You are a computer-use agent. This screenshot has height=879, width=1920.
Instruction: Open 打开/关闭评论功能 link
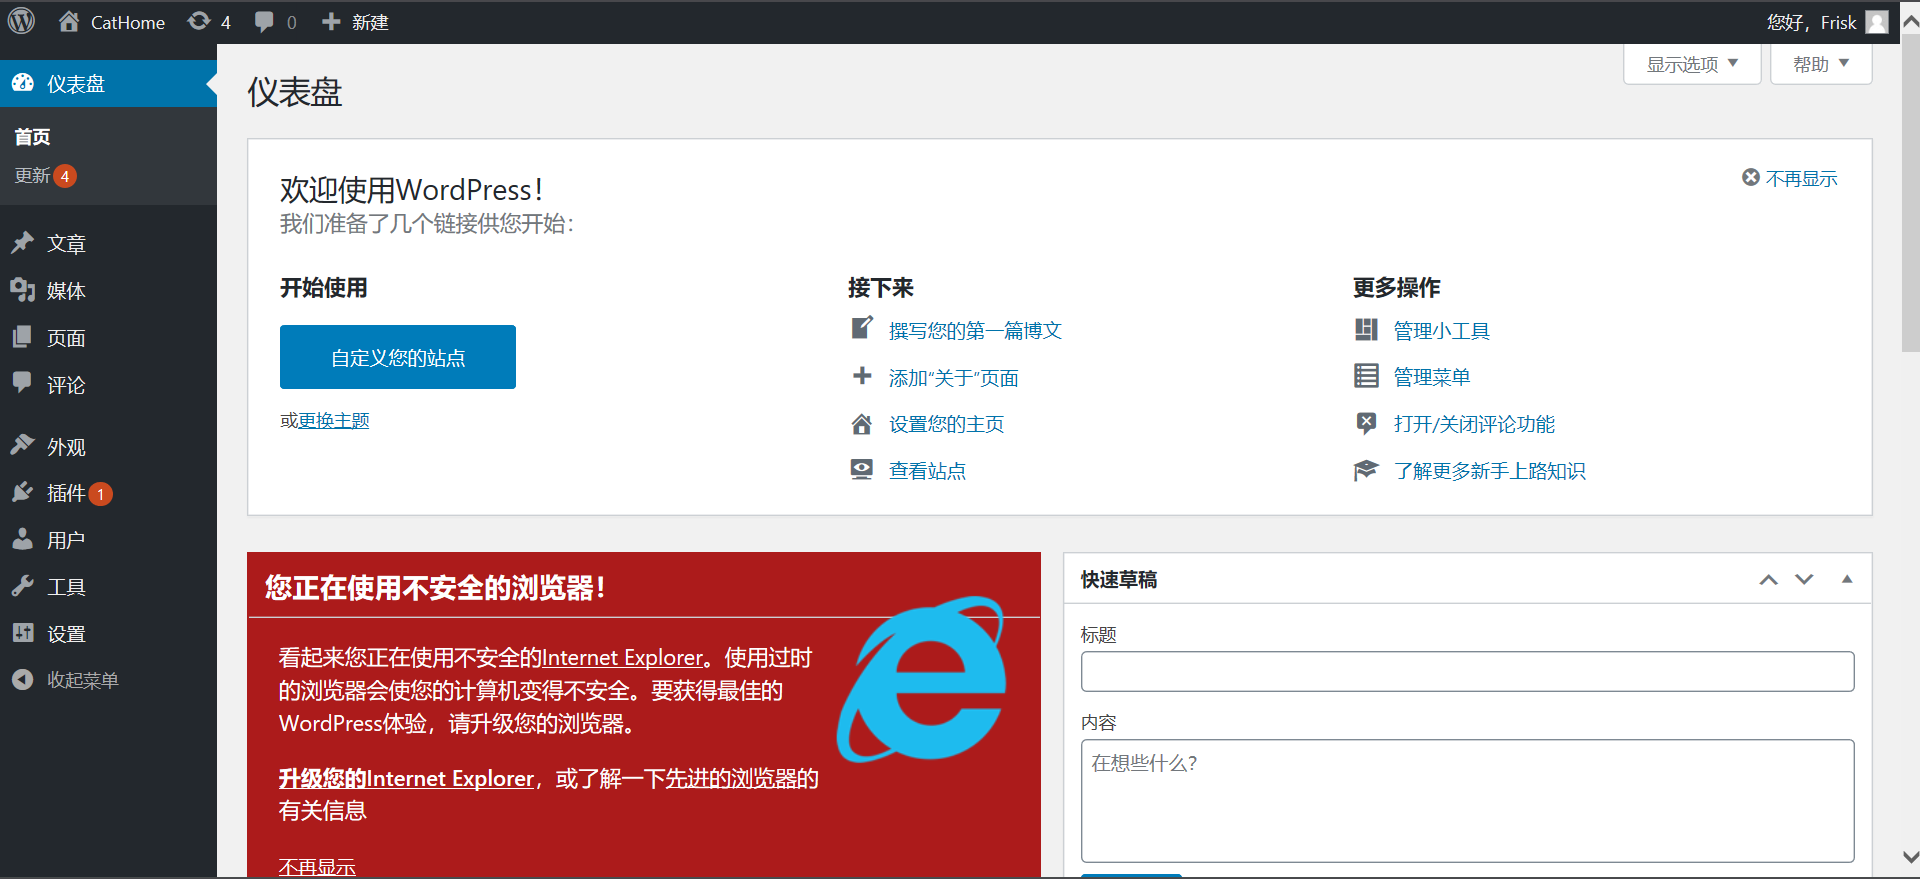point(1474,424)
